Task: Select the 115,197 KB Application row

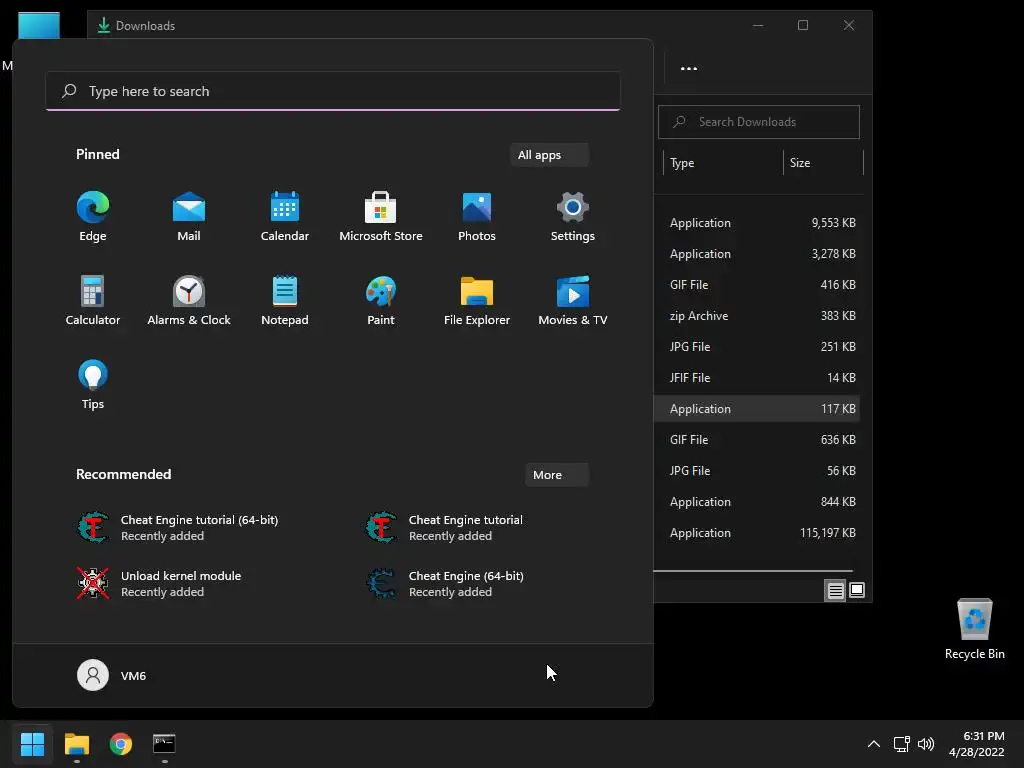Action: click(758, 533)
